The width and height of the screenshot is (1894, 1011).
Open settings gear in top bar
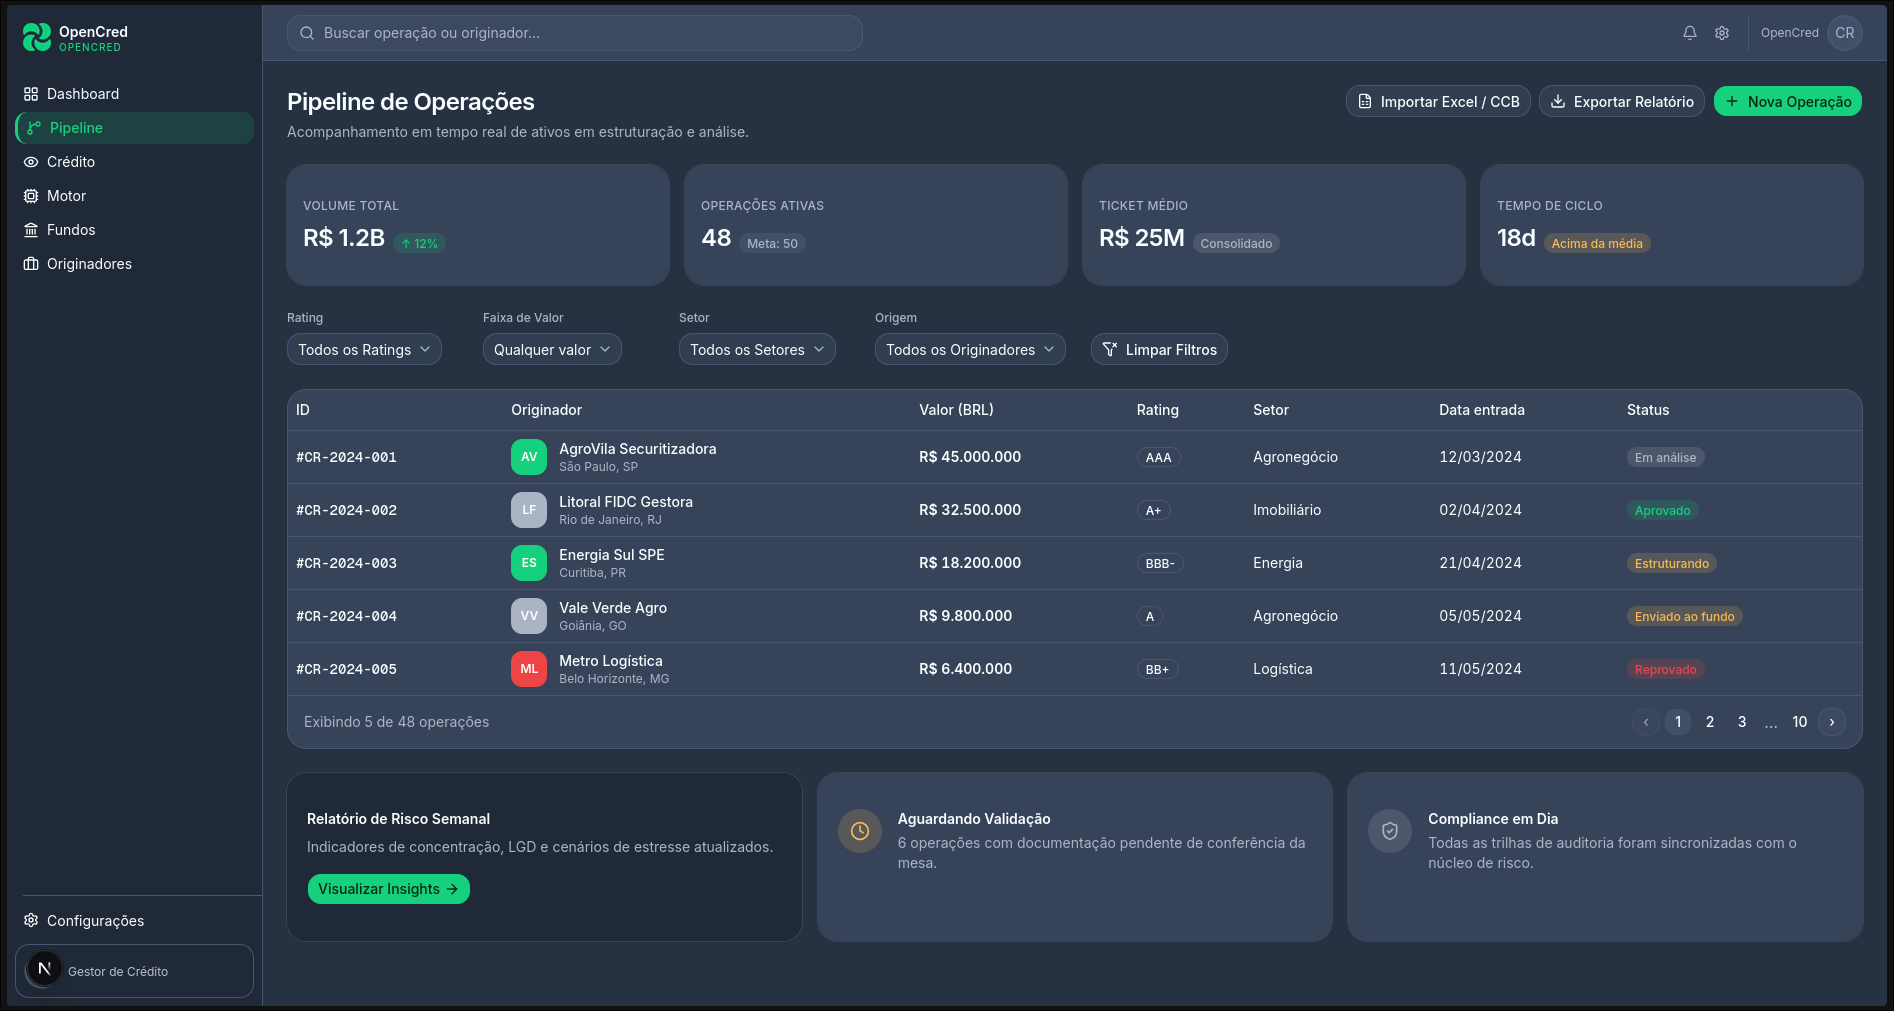[1722, 33]
